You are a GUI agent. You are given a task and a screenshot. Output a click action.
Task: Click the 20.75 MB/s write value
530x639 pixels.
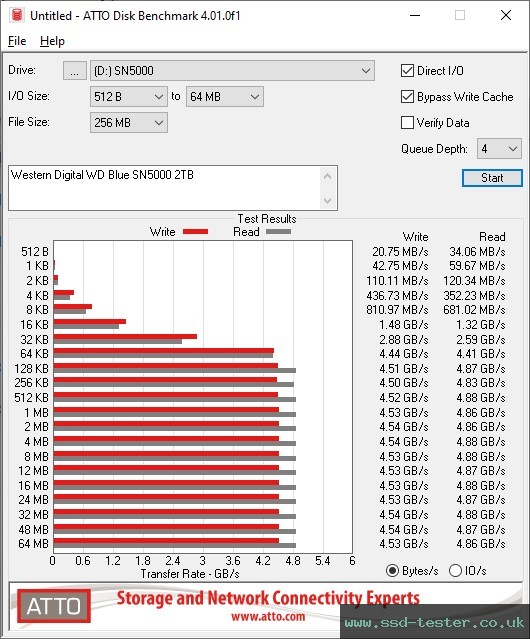[x=400, y=252]
